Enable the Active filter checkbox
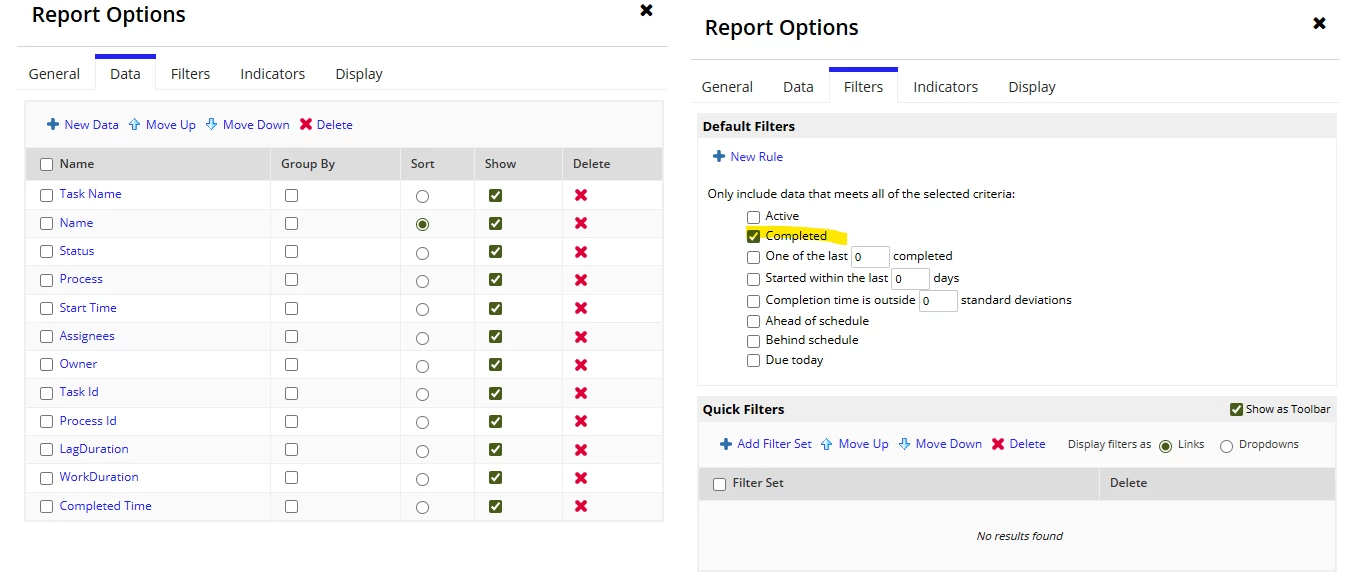1345x577 pixels. pyautogui.click(x=754, y=217)
